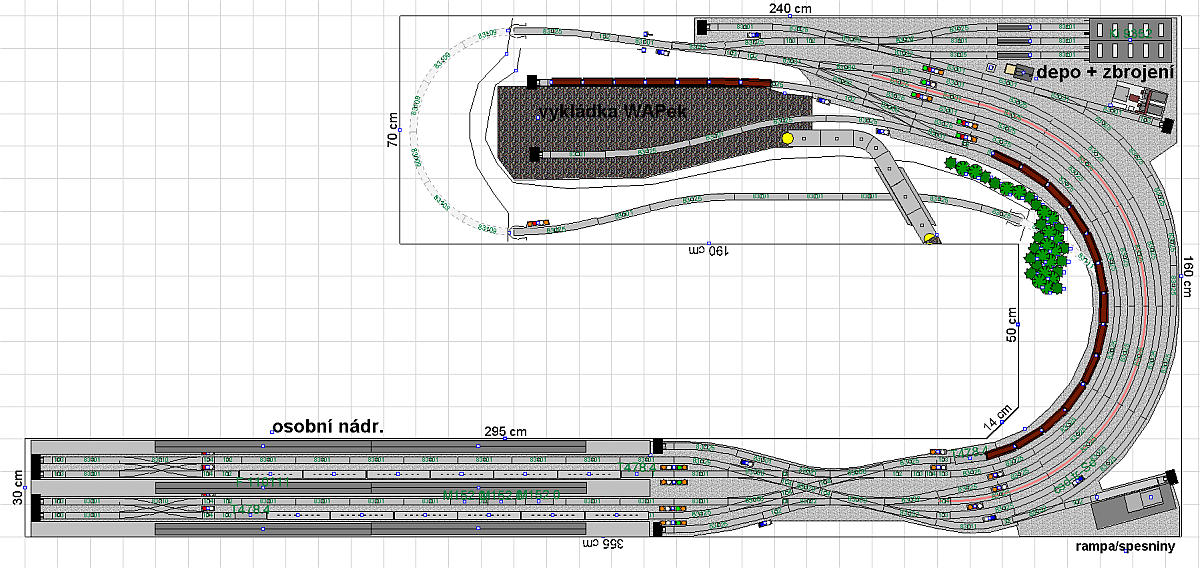Screen dimensions: 1200x568
Task: Select the upside-down '190 cm' dimension label
Action: coord(707,249)
